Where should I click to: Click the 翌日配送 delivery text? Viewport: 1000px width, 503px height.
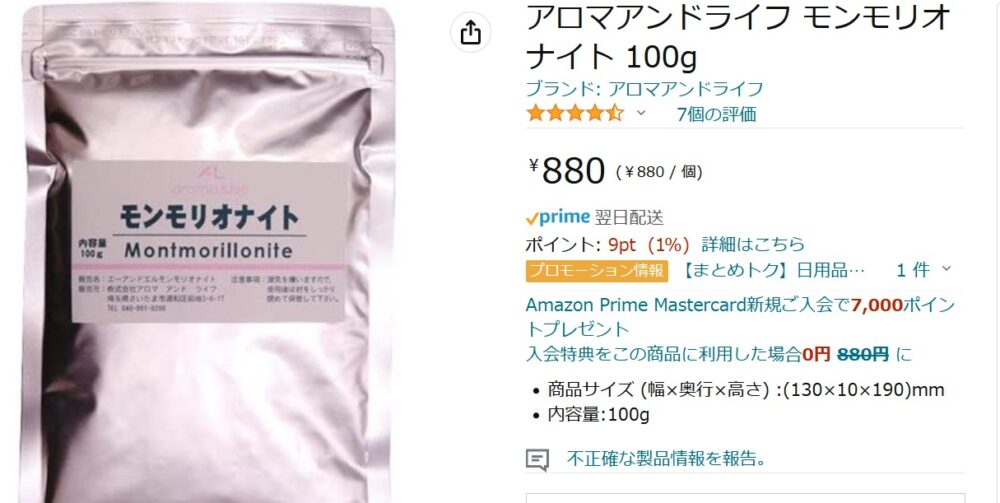629,218
